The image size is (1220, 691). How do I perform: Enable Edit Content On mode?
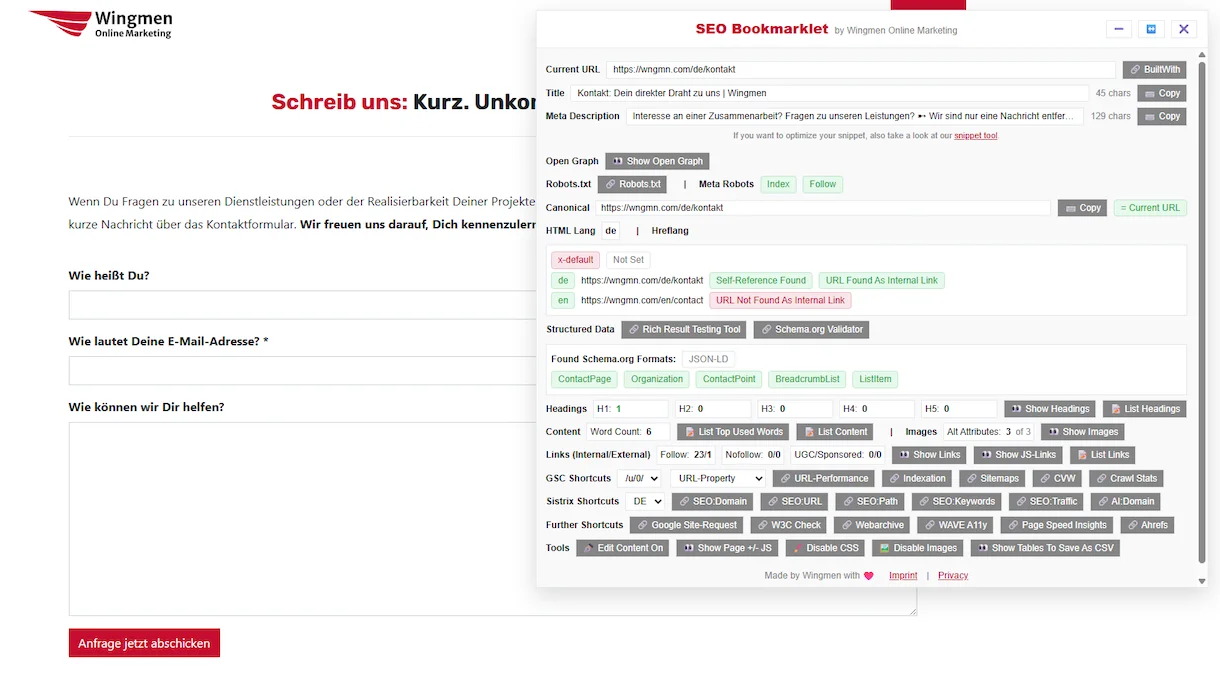(x=622, y=547)
